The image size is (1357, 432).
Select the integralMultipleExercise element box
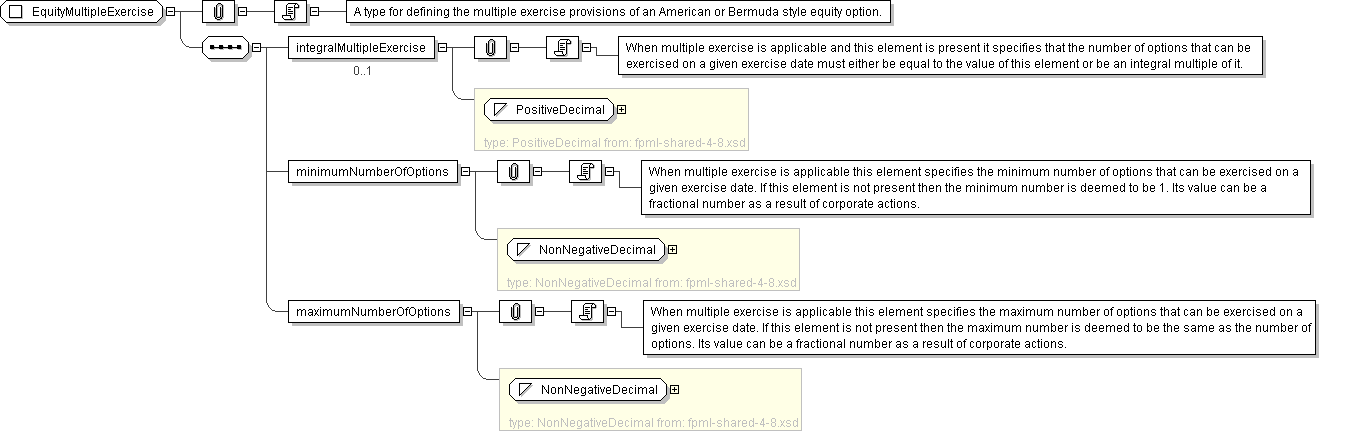pos(361,48)
